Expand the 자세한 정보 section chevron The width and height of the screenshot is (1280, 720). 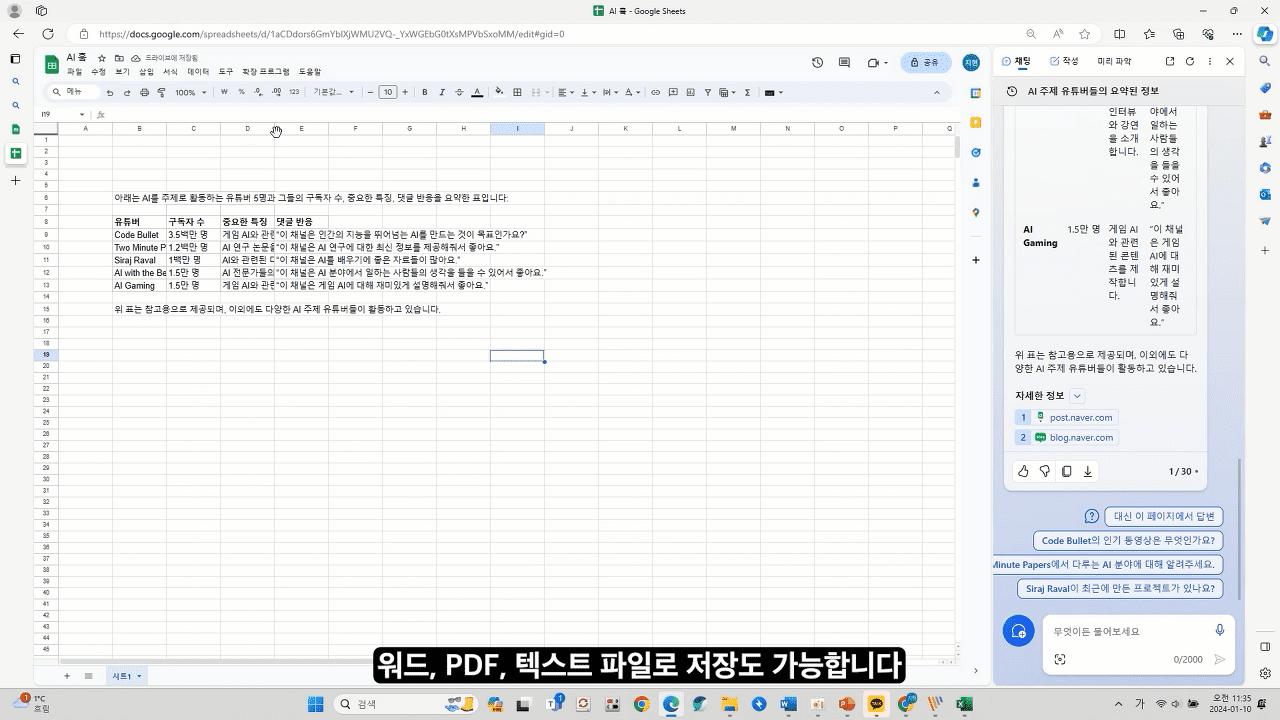(x=1077, y=395)
